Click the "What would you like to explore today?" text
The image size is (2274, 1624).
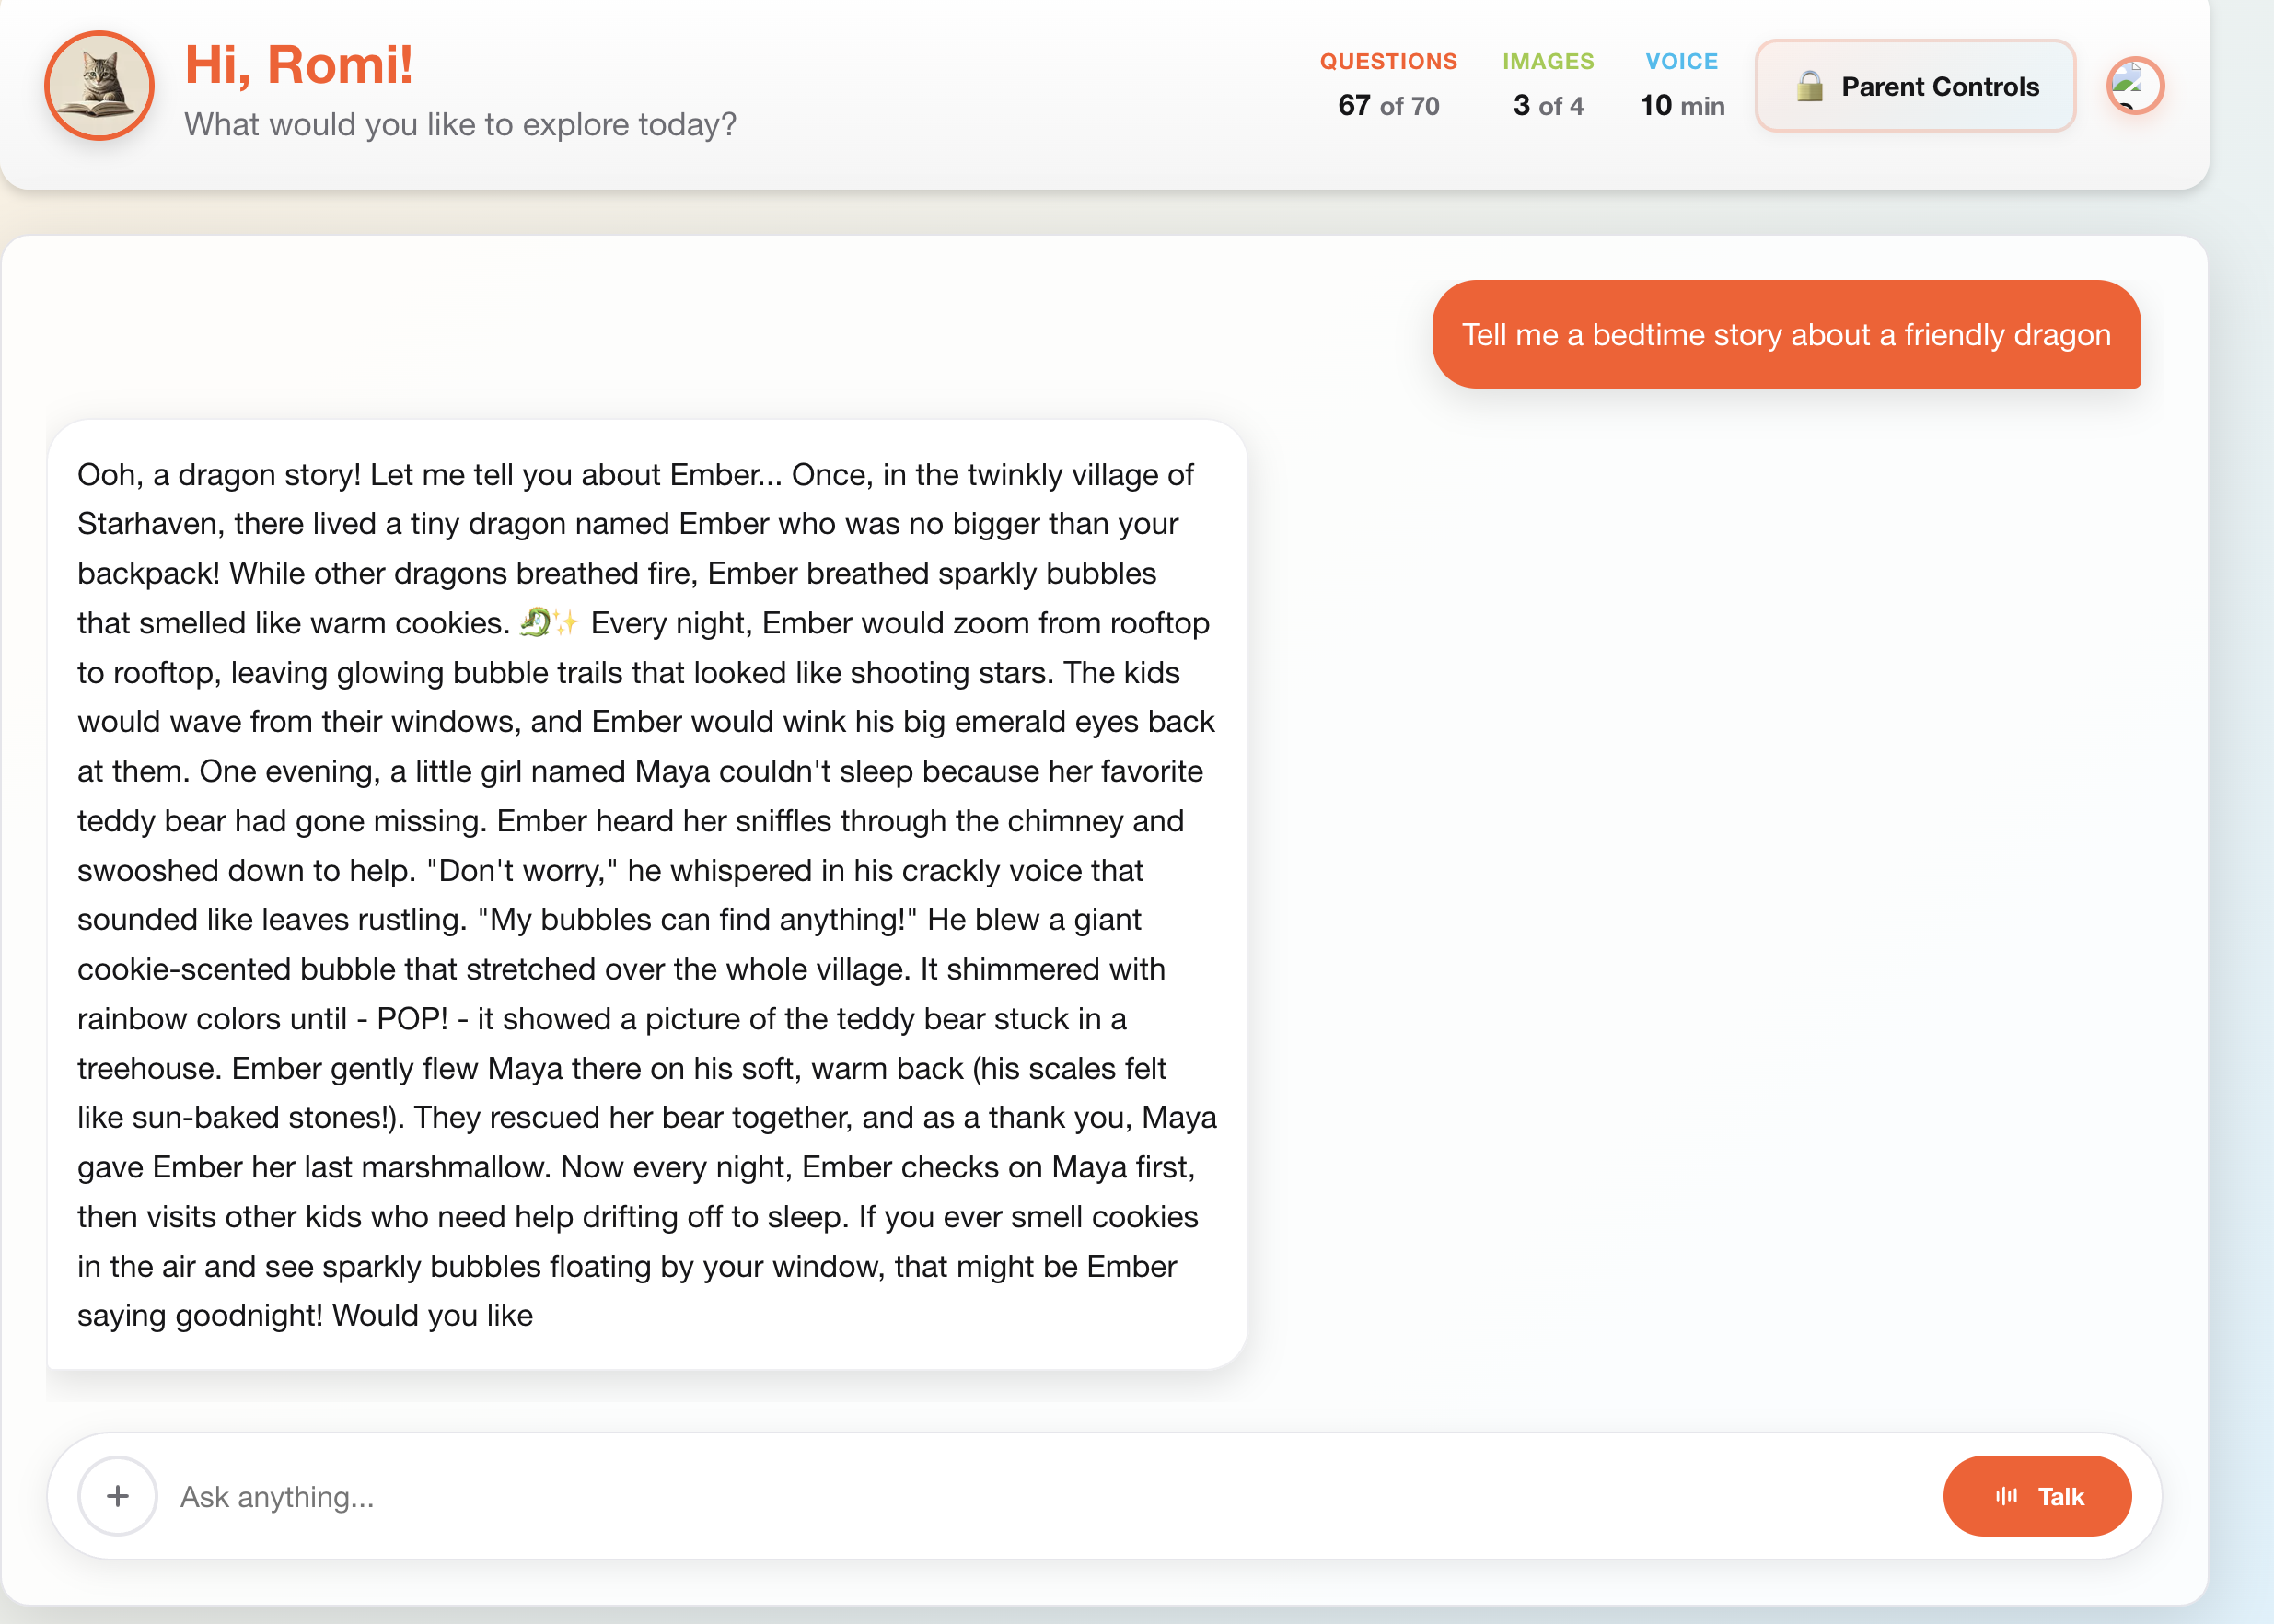460,124
